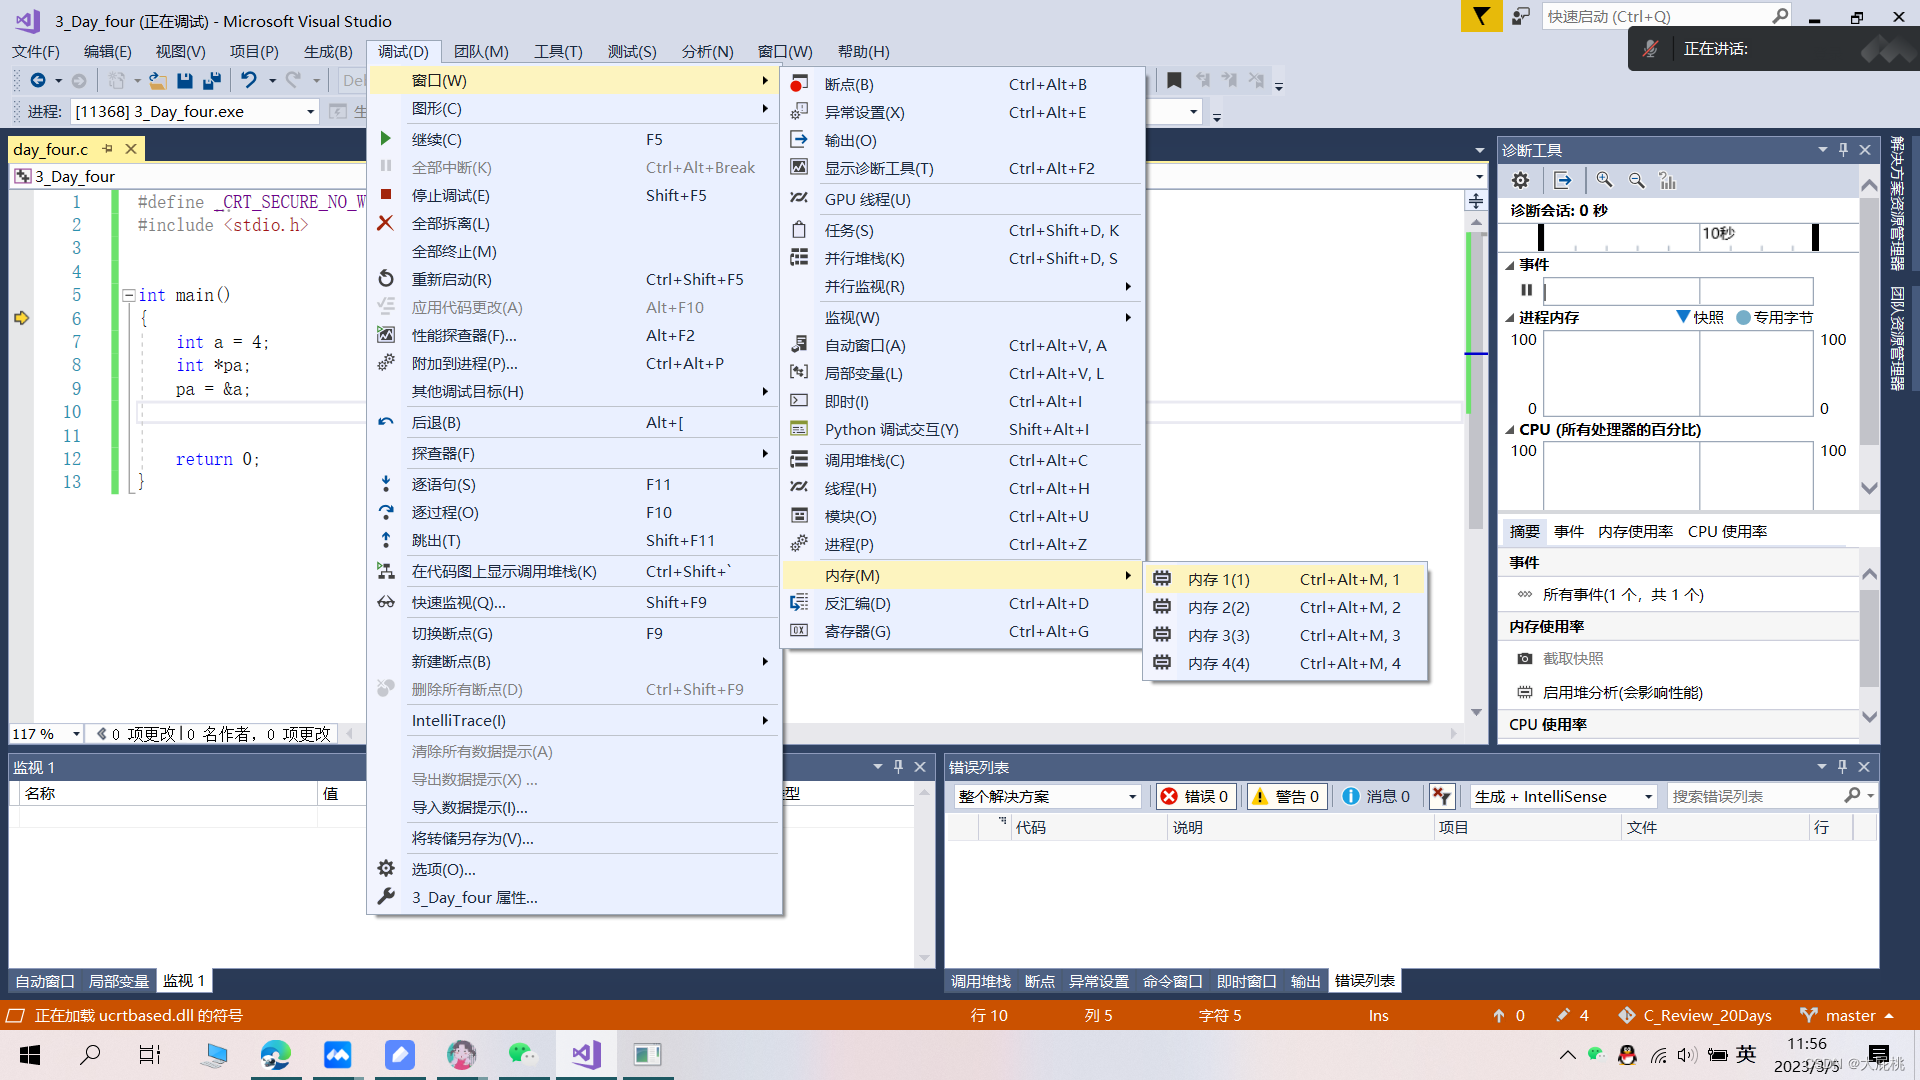
Task: Click the diagnostic tools settings gear
Action: coord(1520,181)
